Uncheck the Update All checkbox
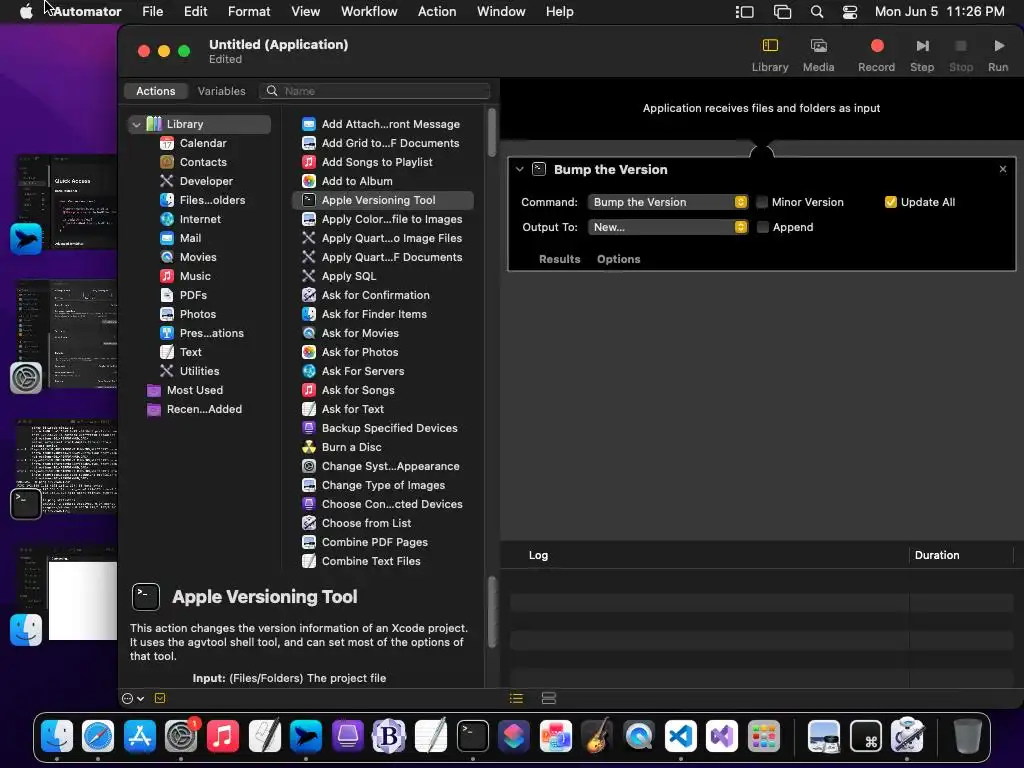The height and width of the screenshot is (768, 1024). point(891,202)
